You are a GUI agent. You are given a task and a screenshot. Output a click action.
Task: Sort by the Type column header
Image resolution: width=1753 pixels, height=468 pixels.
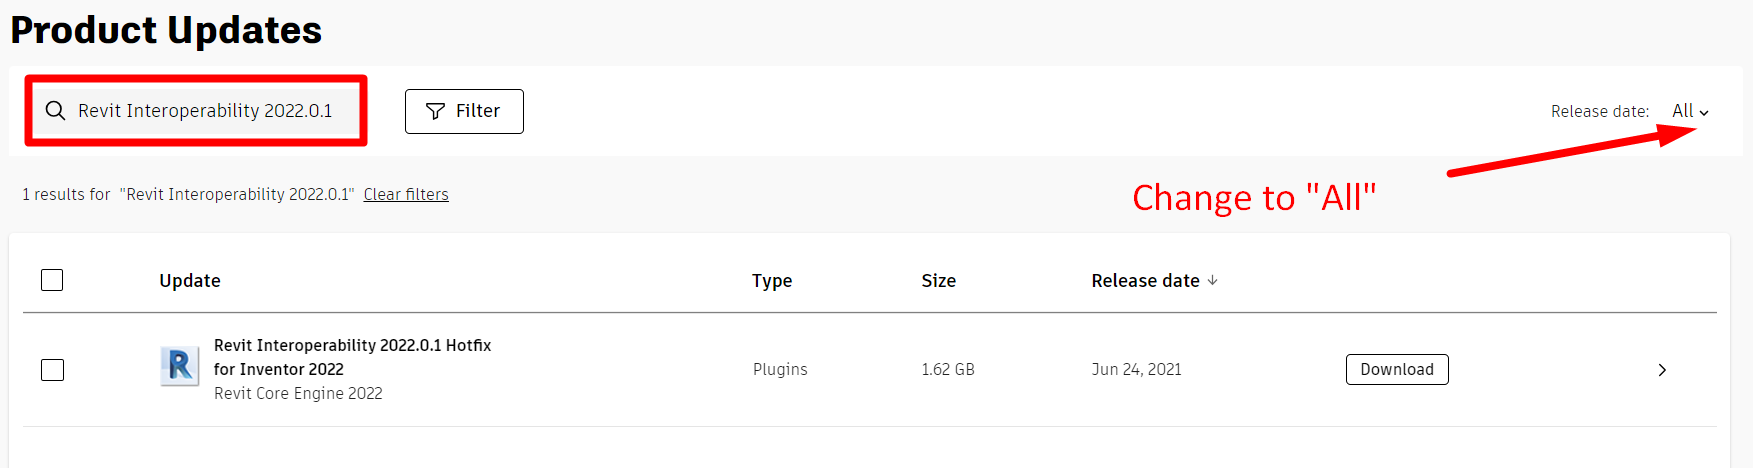[772, 281]
